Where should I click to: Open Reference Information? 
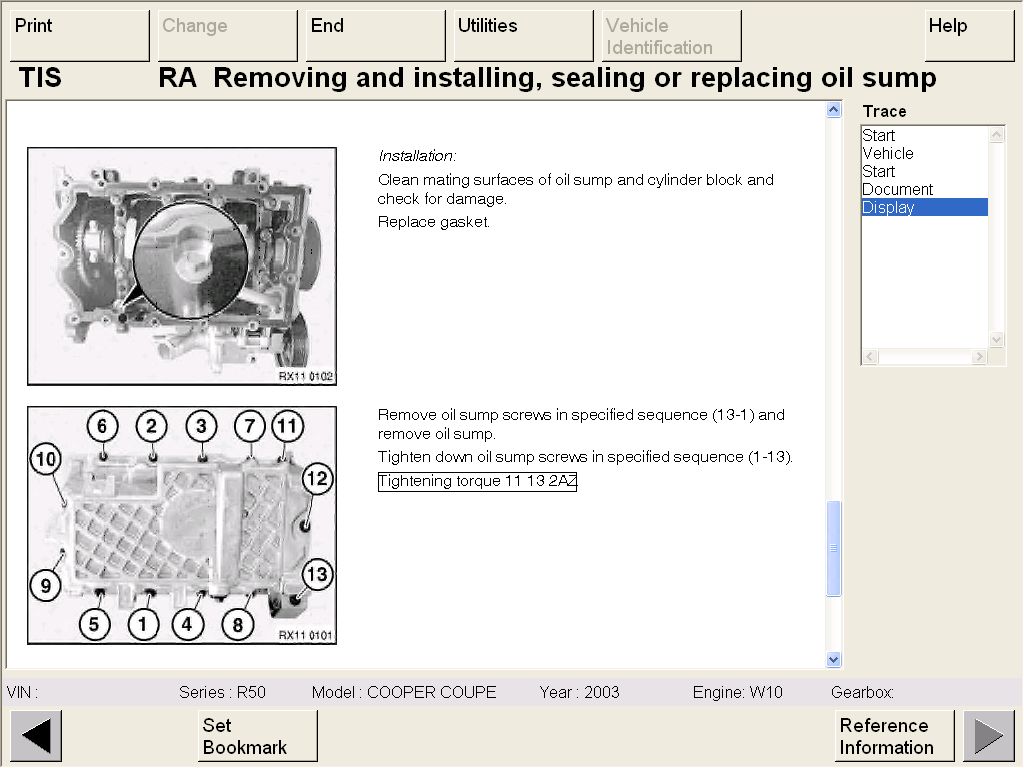tap(894, 736)
